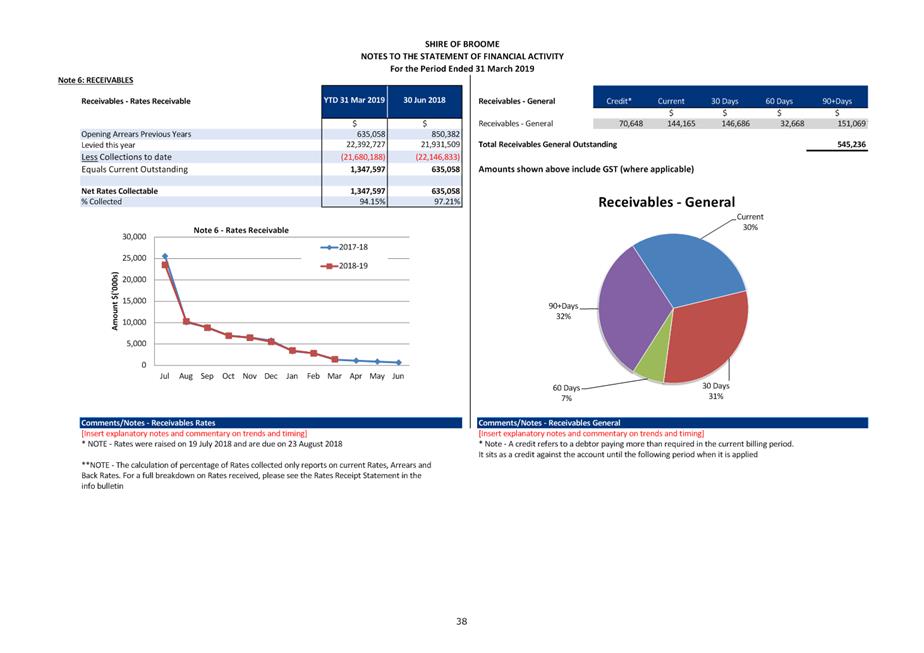Screen dimensions: 924x653
Task: Click the "Receivables - General" pie chart title
Action: pyautogui.click(x=666, y=203)
